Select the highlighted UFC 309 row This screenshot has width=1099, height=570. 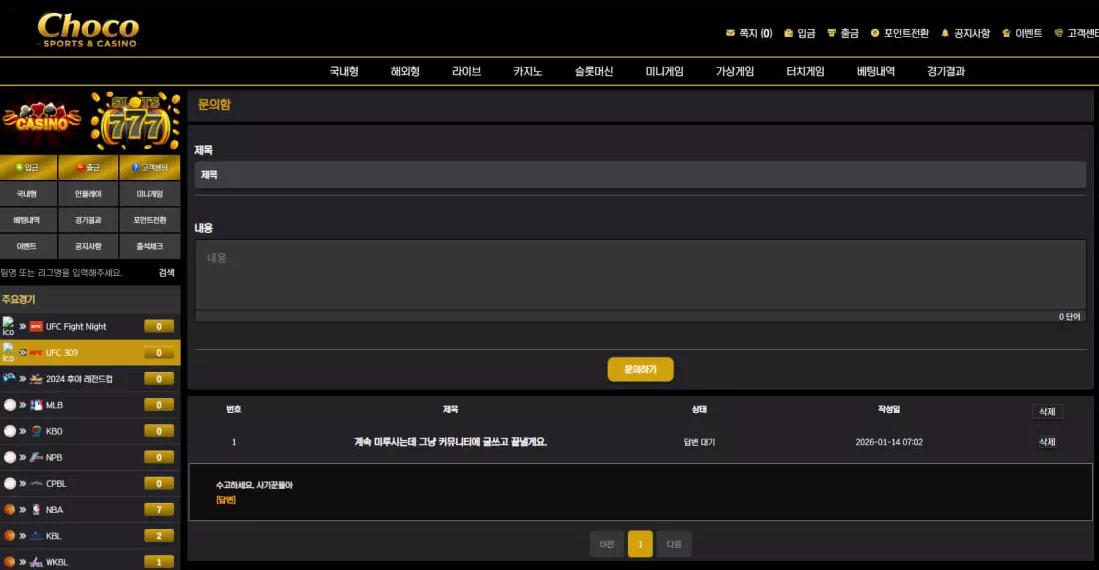click(x=90, y=352)
